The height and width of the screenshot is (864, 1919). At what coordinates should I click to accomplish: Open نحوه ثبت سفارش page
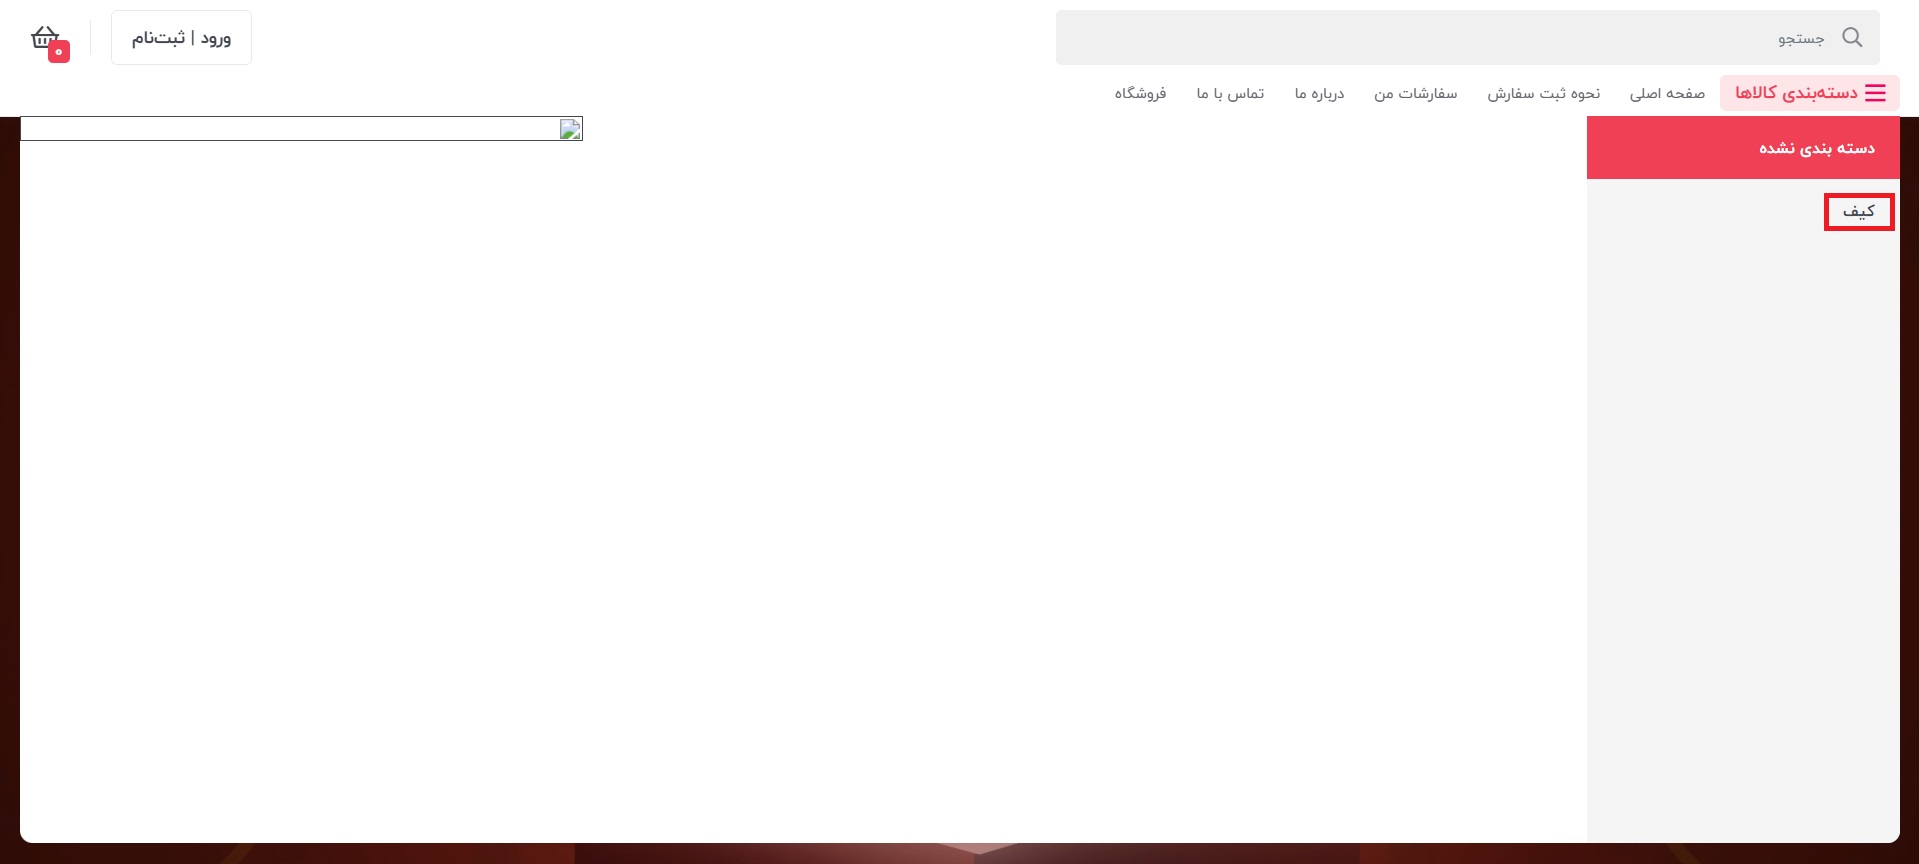coord(1543,93)
